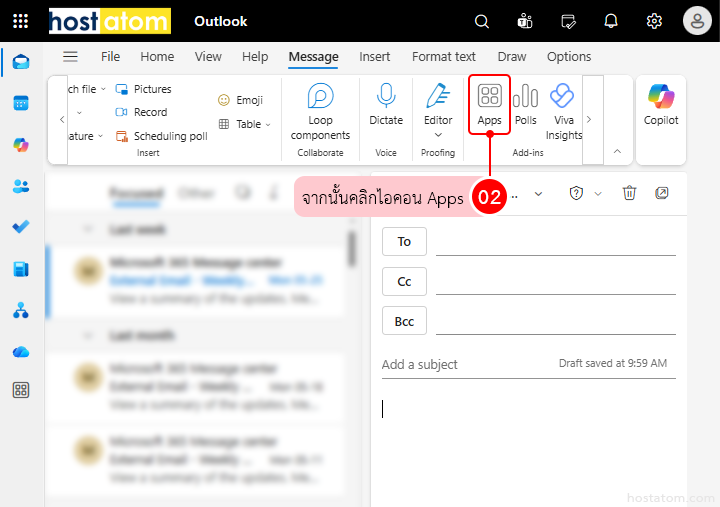Open My Day calendar-check icon
The image size is (720, 507).
point(568,21)
